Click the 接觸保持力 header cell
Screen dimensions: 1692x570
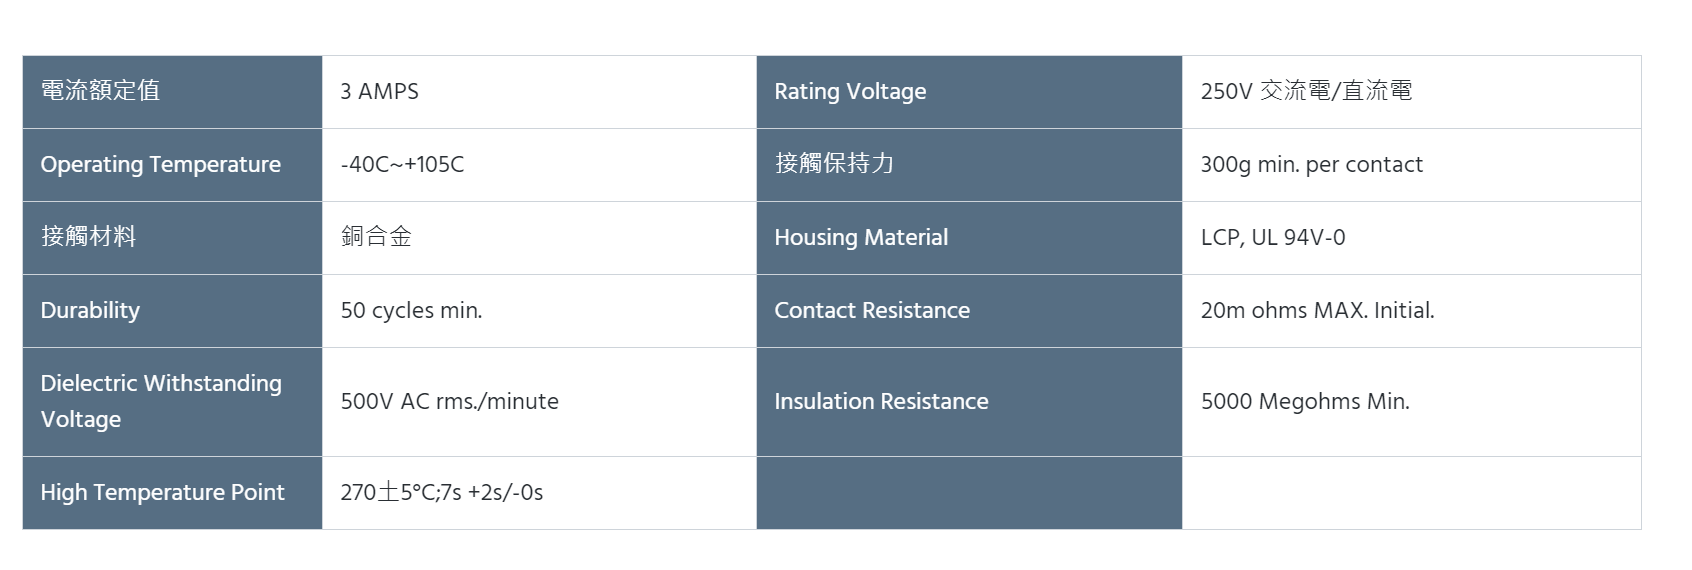[x=834, y=164]
